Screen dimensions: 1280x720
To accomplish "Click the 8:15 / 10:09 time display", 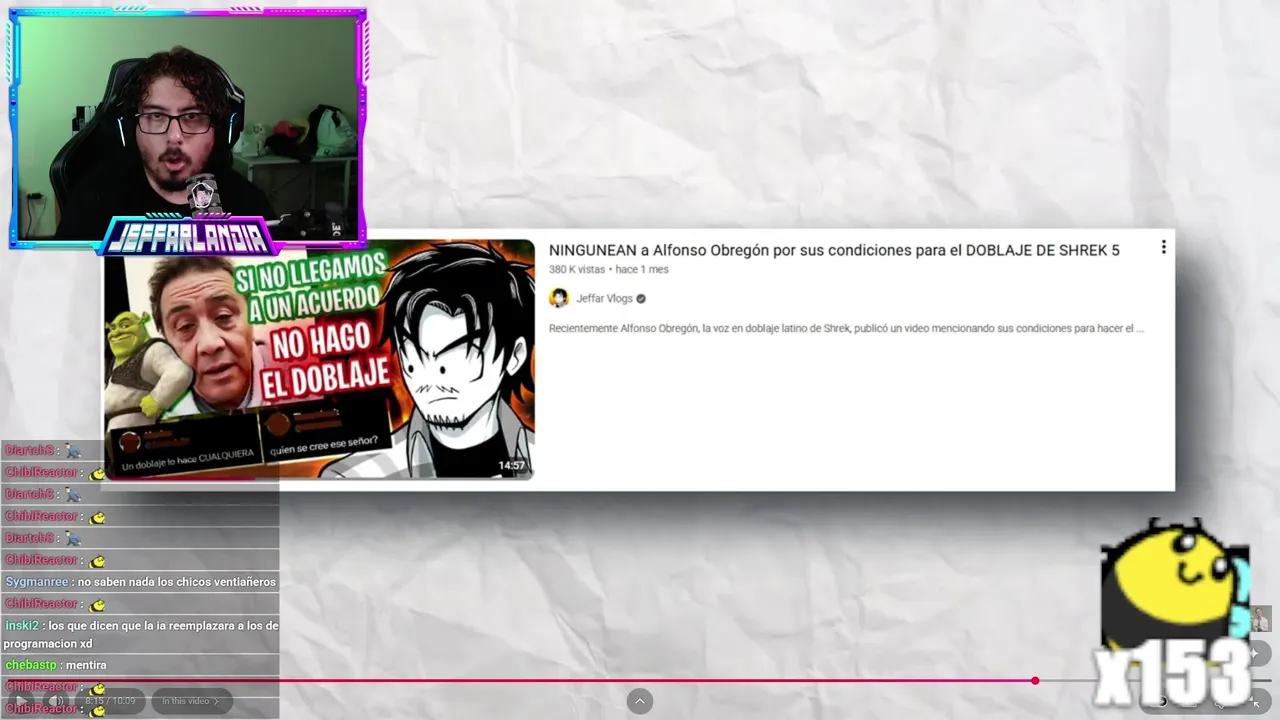I will (110, 701).
